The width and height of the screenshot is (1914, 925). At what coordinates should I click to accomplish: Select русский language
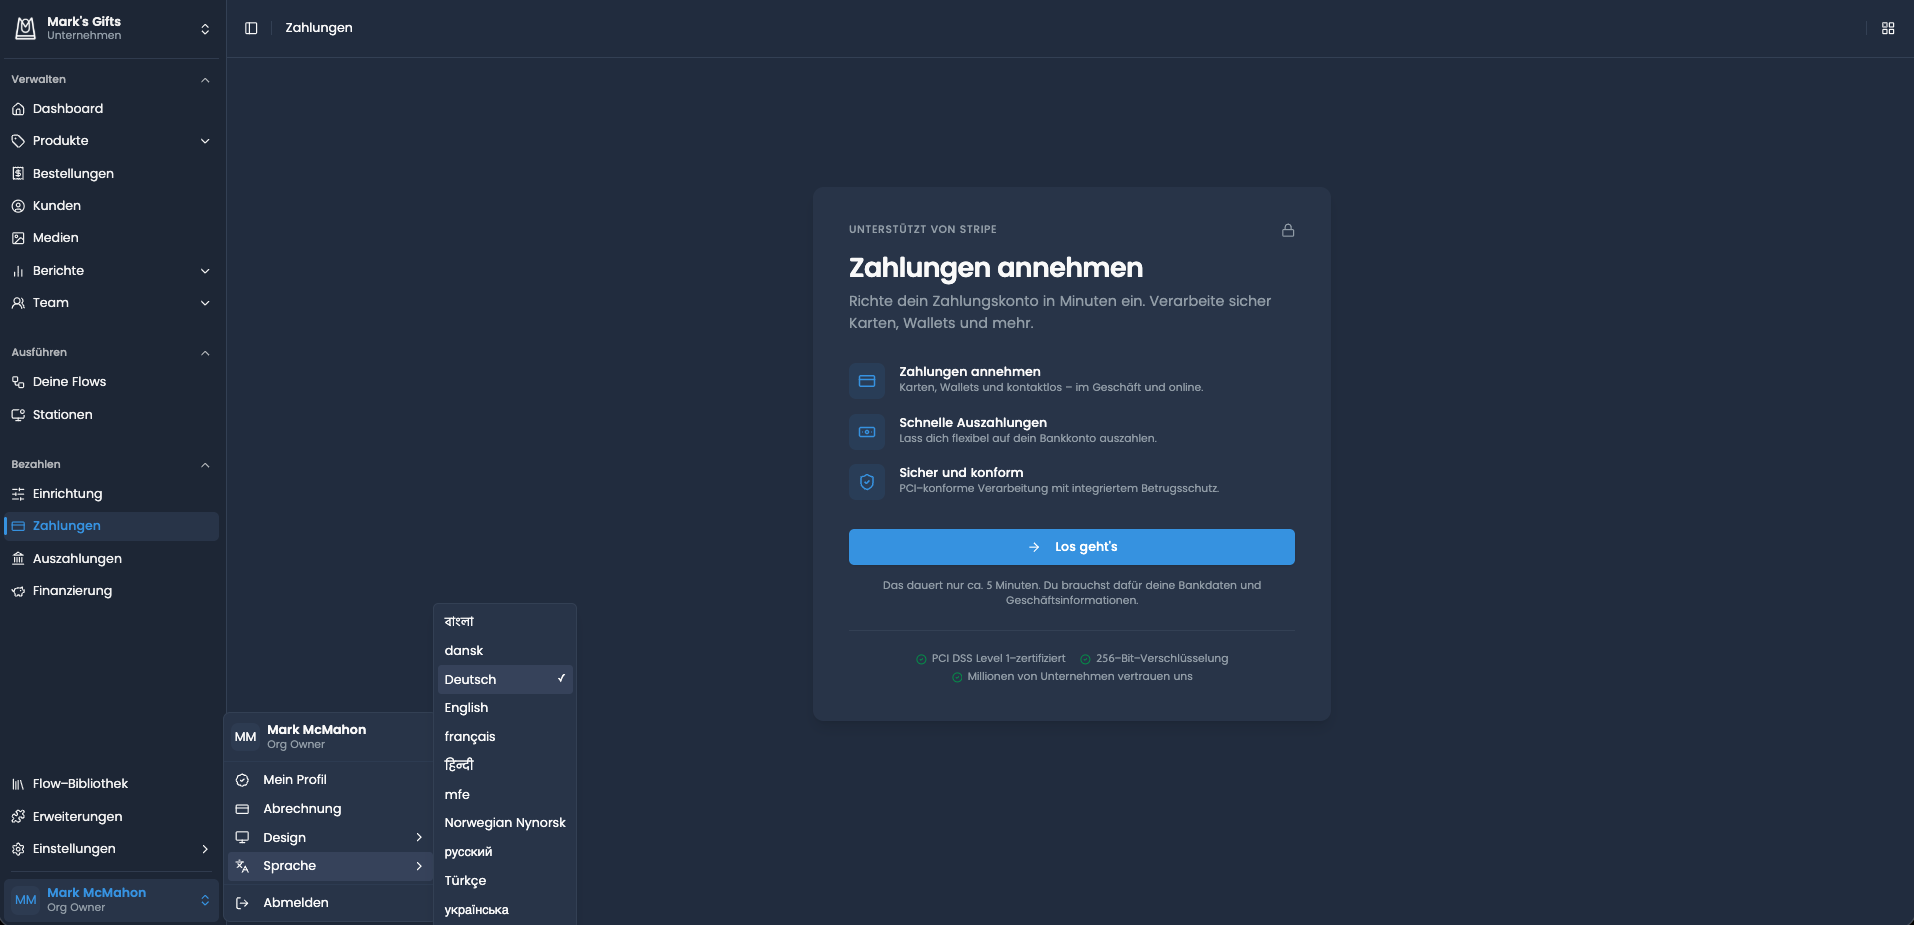[x=505, y=852]
